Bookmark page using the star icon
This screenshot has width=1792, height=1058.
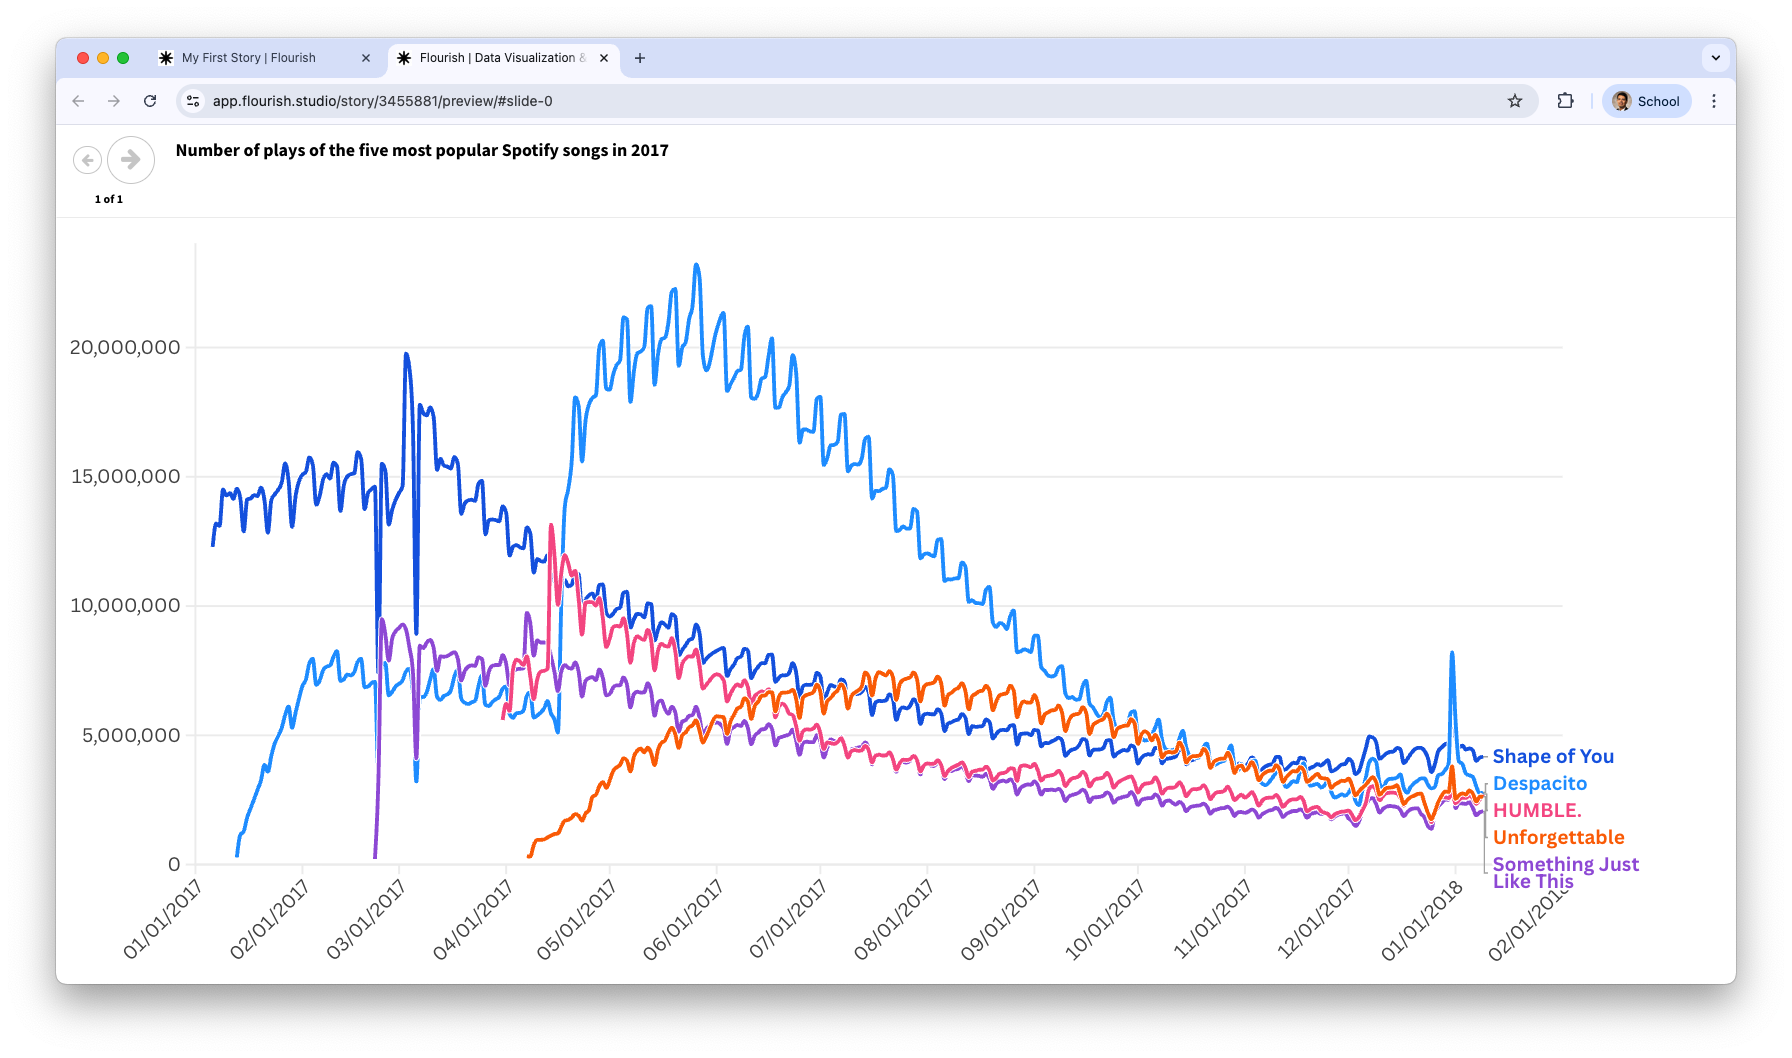[1515, 101]
